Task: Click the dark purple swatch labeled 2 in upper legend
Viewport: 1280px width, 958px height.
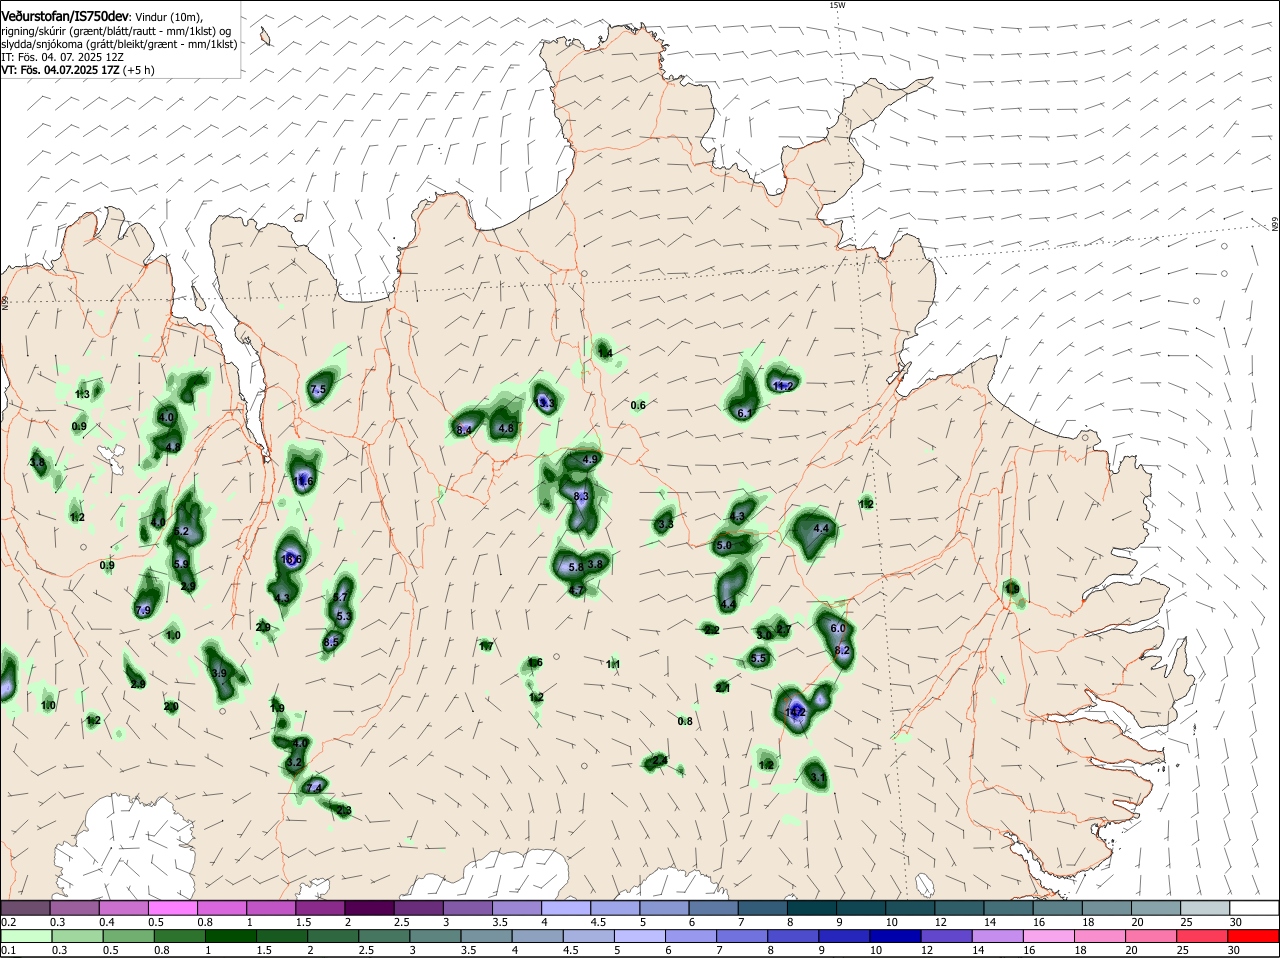Action: 368,907
